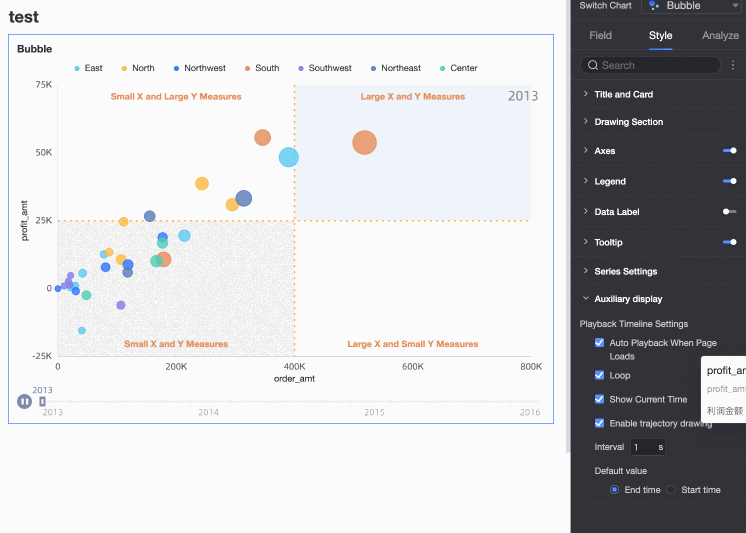Click the Interval seconds input field
Viewport: 746px width, 533px height.
[648, 447]
